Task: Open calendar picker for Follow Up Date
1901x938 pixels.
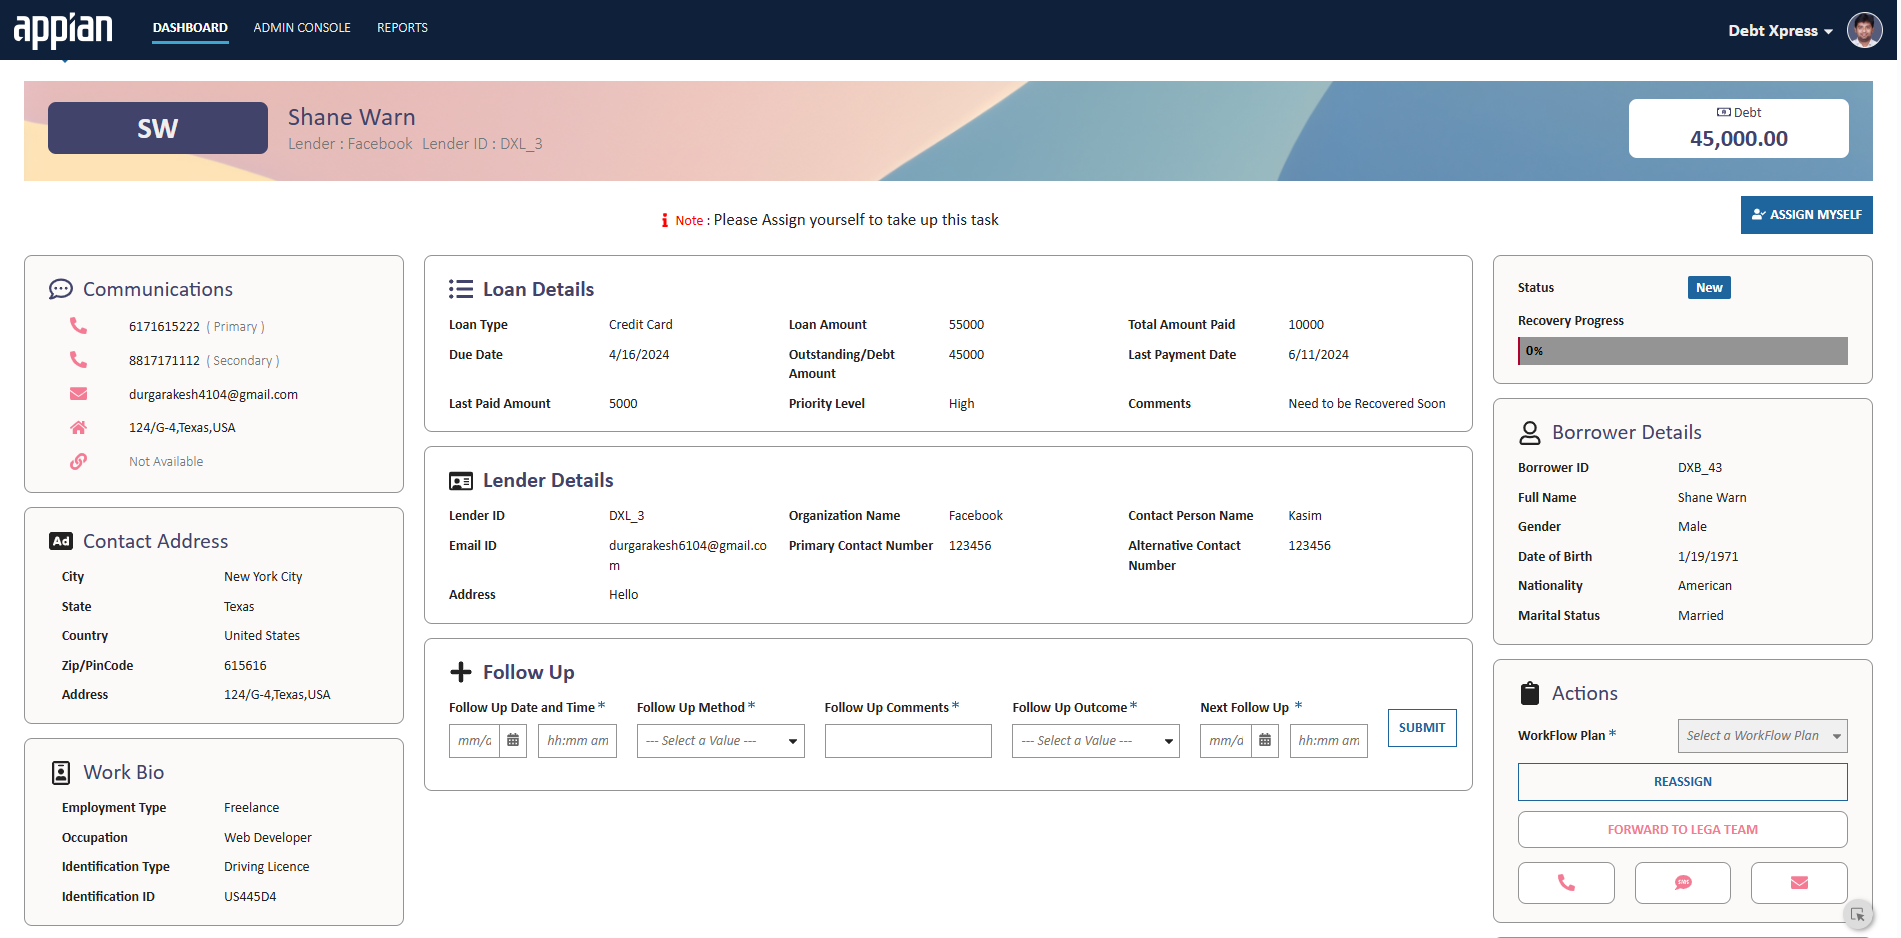Action: coord(513,741)
